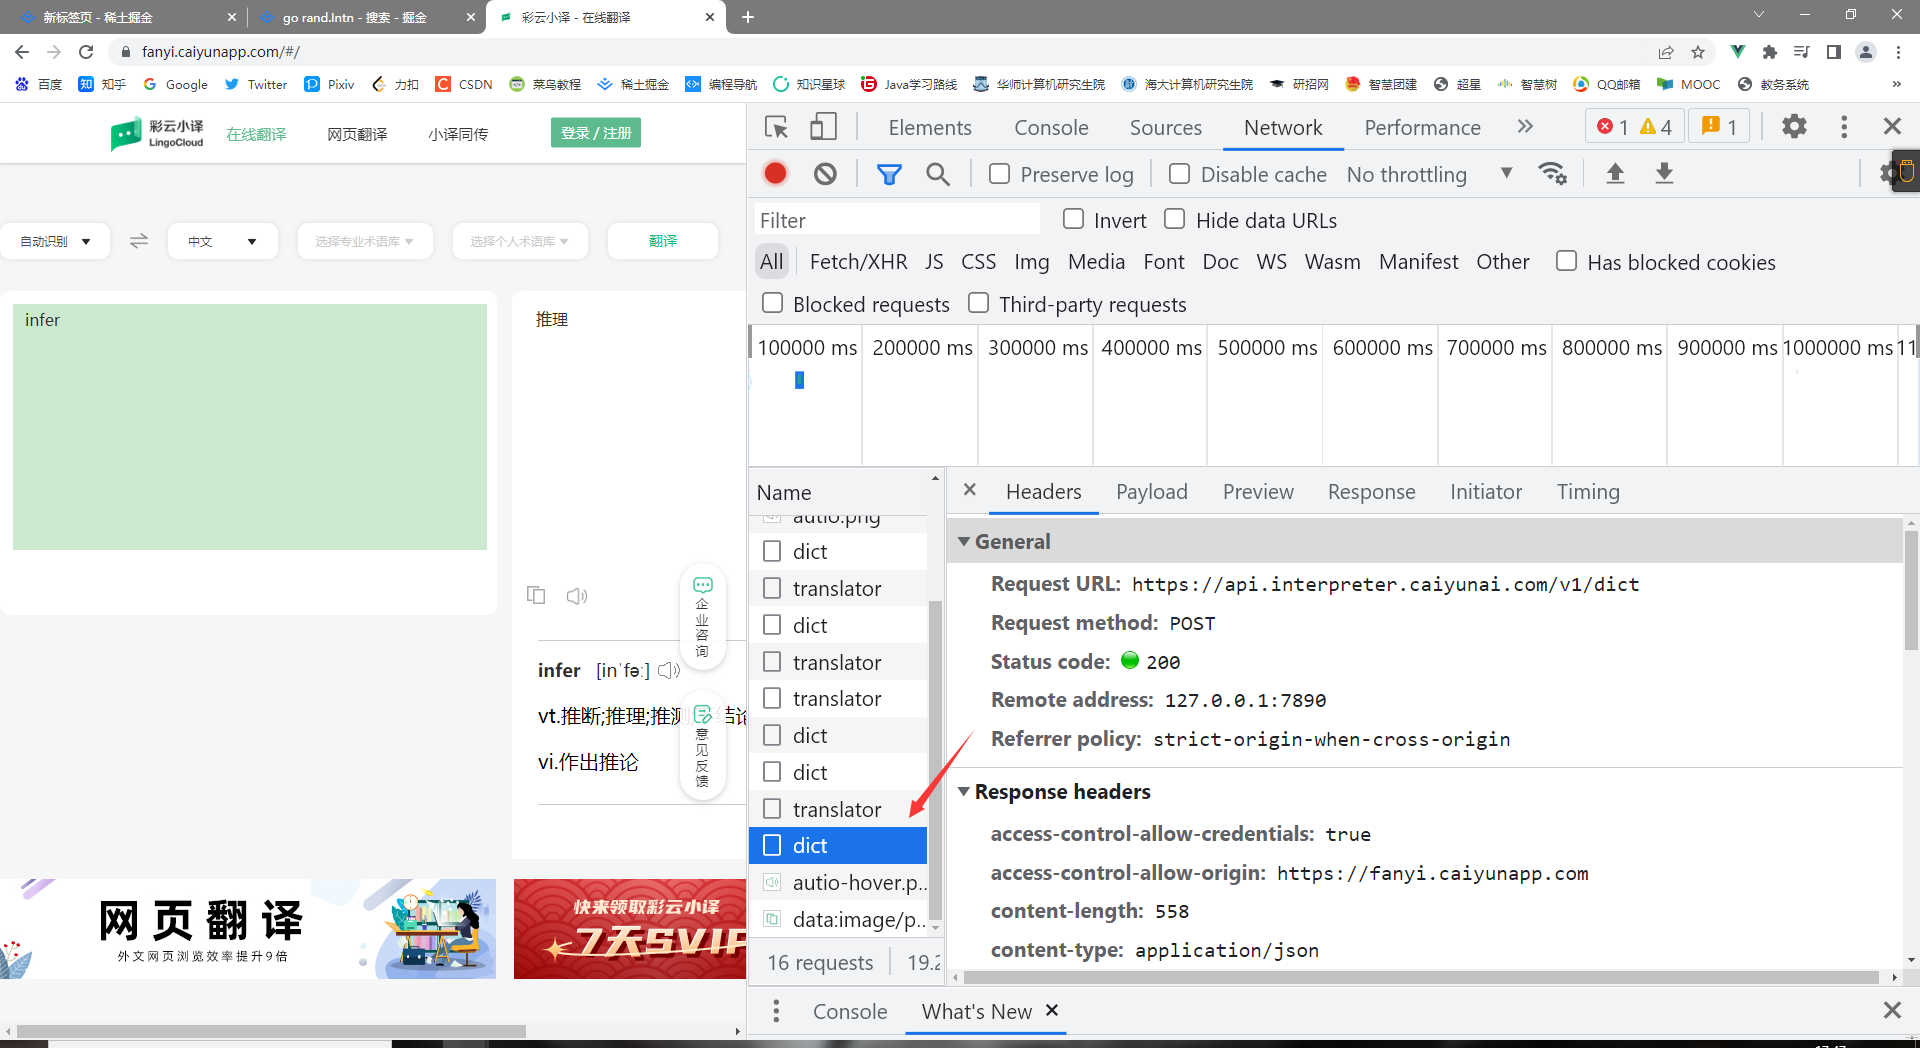Clear the network log
Screen dimensions: 1920x1048
pyautogui.click(x=825, y=174)
